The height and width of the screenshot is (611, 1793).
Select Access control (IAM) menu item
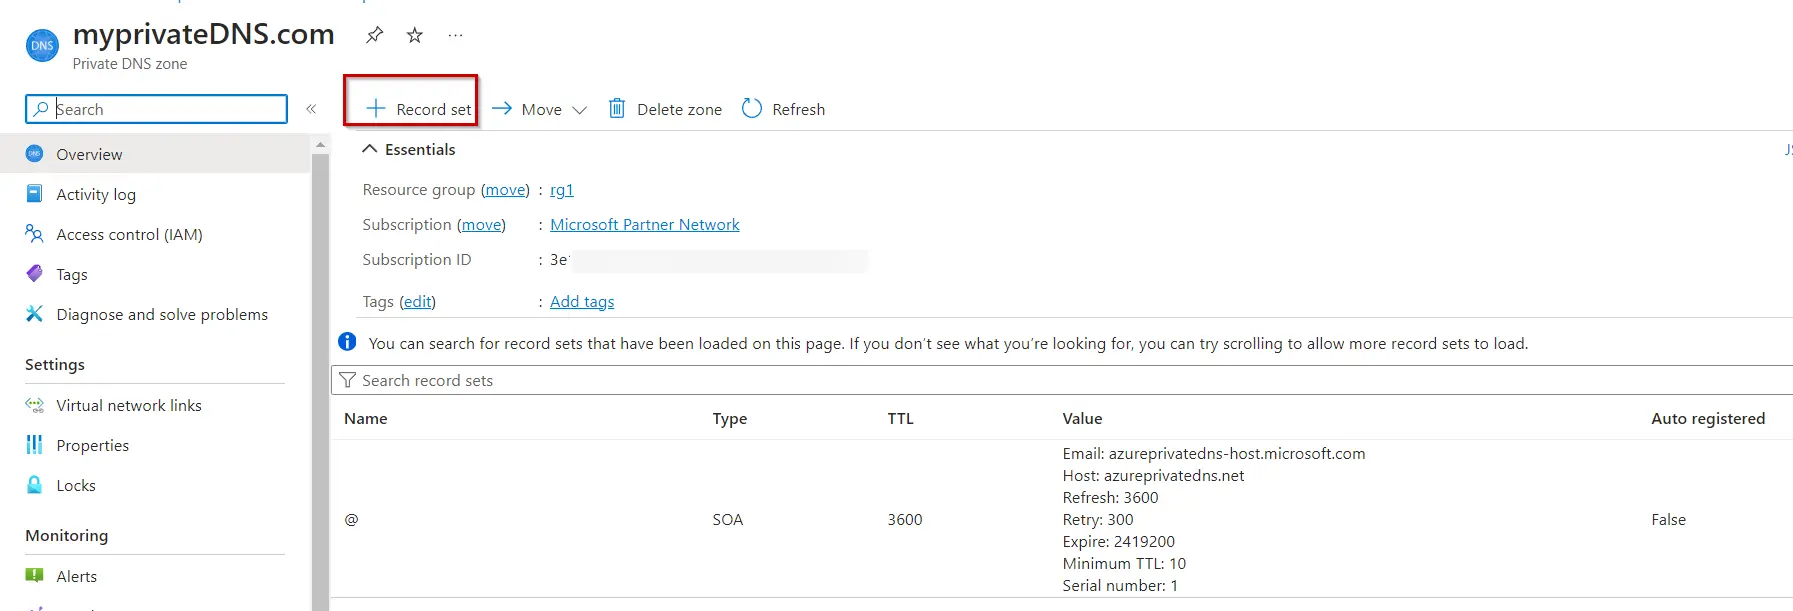129,234
